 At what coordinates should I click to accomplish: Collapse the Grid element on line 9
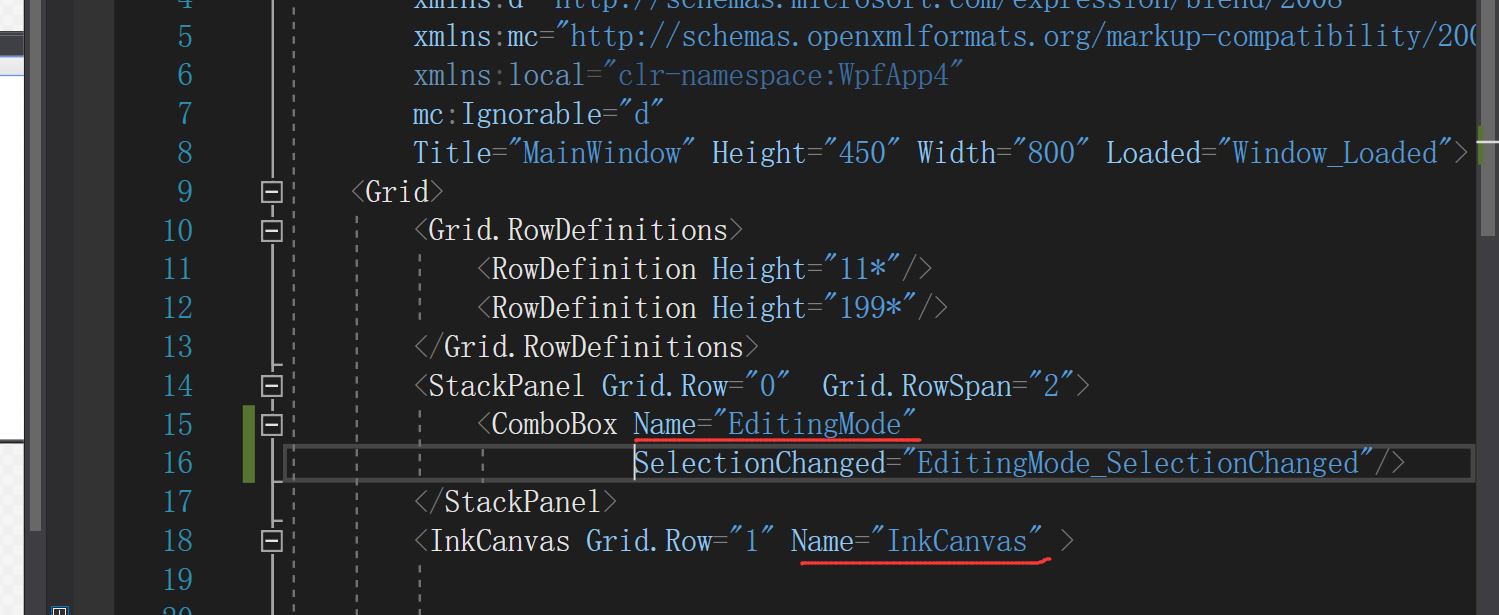tap(271, 191)
